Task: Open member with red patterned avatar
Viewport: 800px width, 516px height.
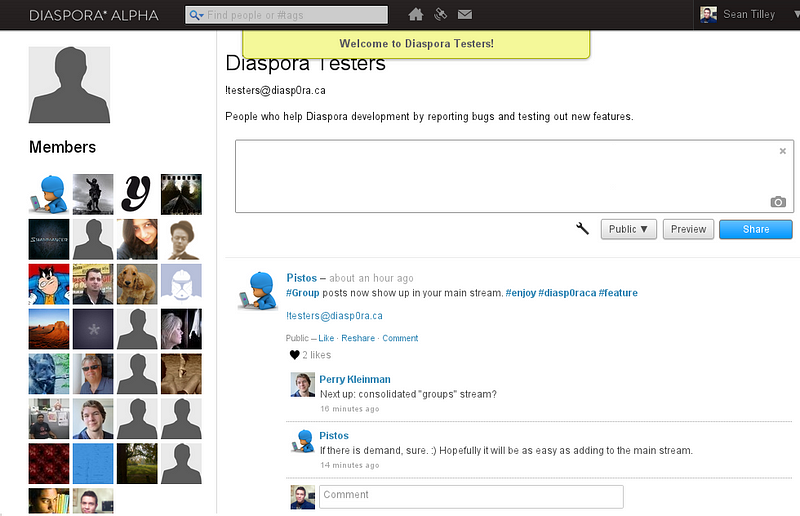Action: (49, 463)
